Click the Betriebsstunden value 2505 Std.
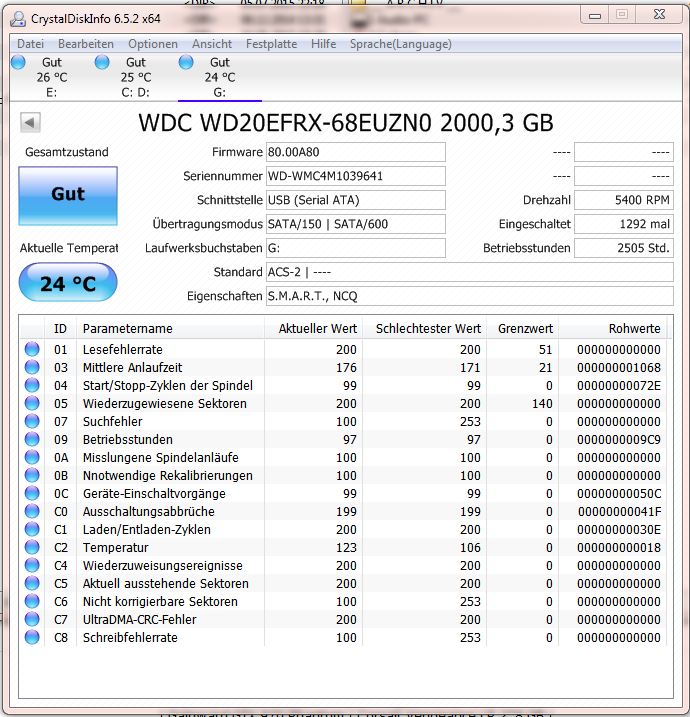Image resolution: width=690 pixels, height=717 pixels. pos(624,248)
